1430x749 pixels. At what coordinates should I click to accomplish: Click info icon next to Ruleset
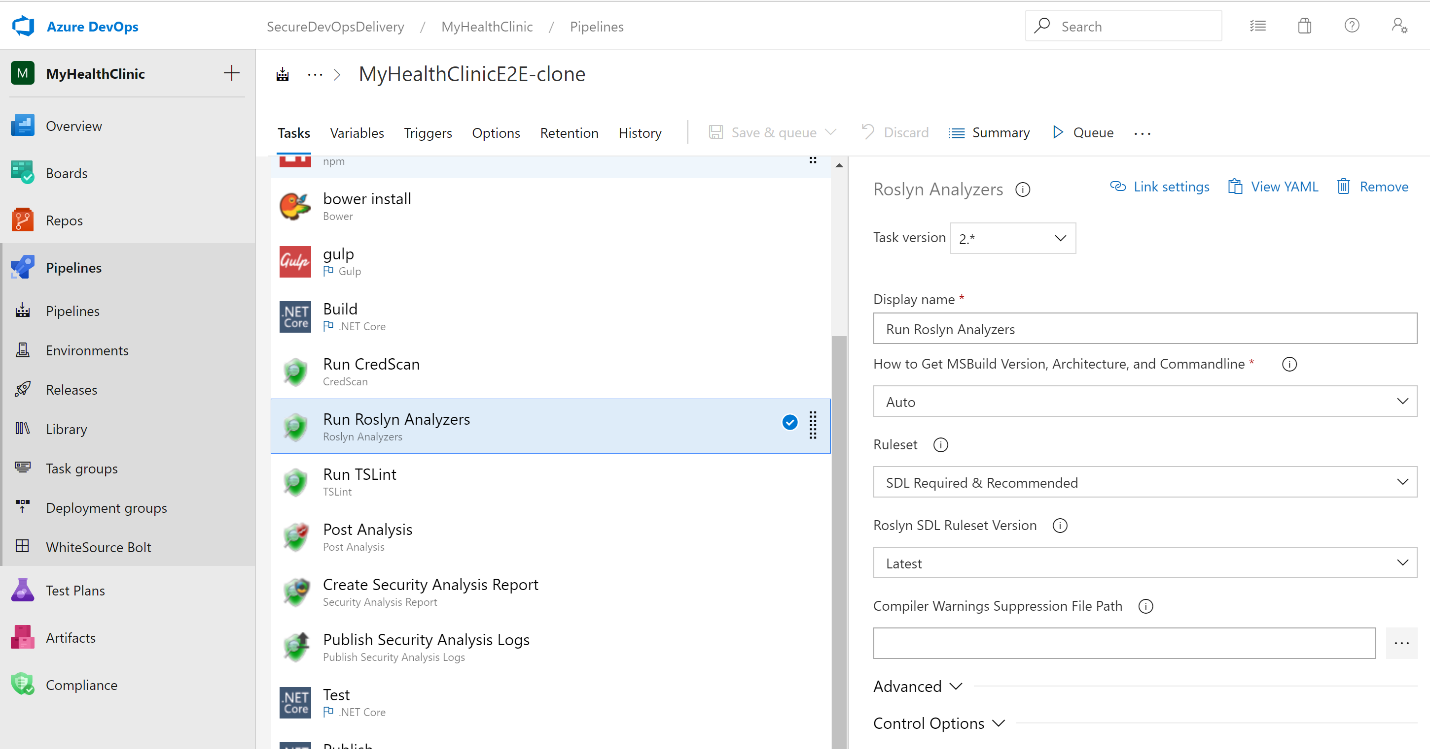[940, 445]
